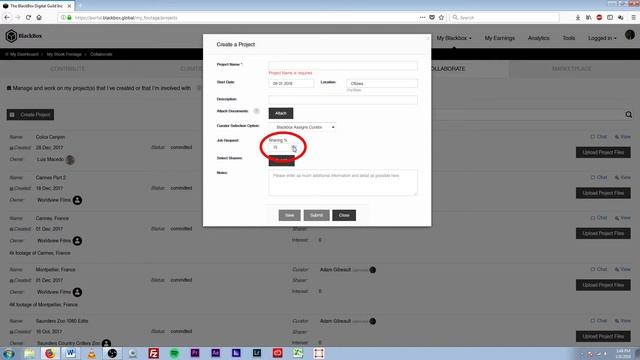Click the My Stock Footage breadcrumb link
The height and width of the screenshot is (360, 640).
tap(64, 54)
